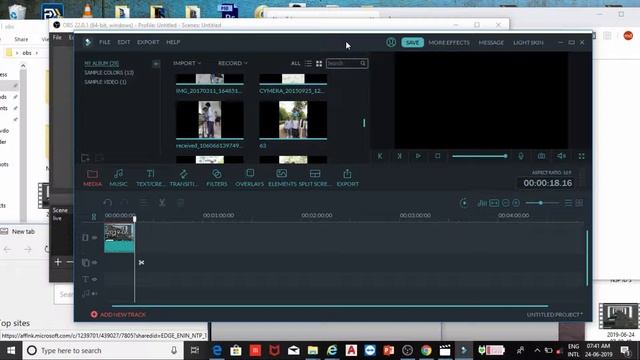Select the received_1060661397 thumbnail

pos(210,120)
